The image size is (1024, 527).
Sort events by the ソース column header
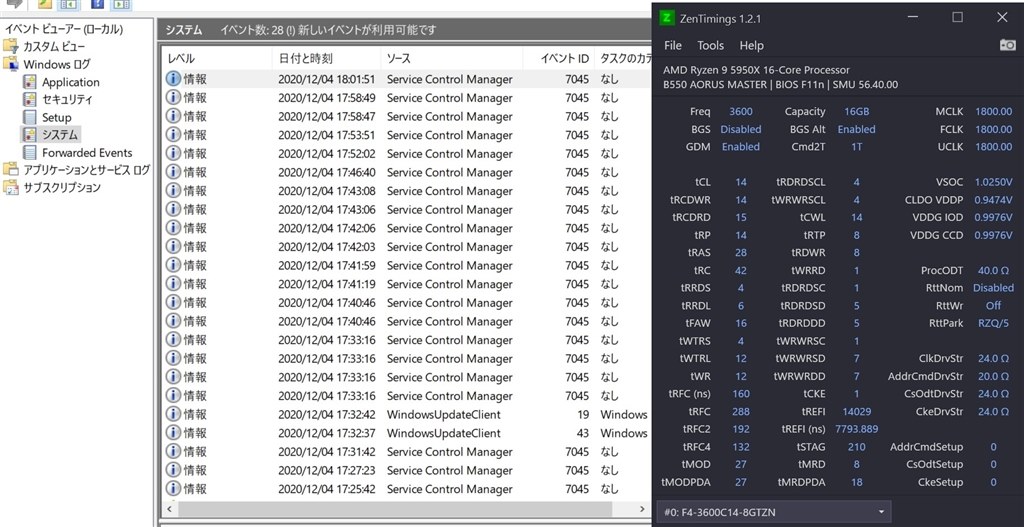(x=451, y=58)
